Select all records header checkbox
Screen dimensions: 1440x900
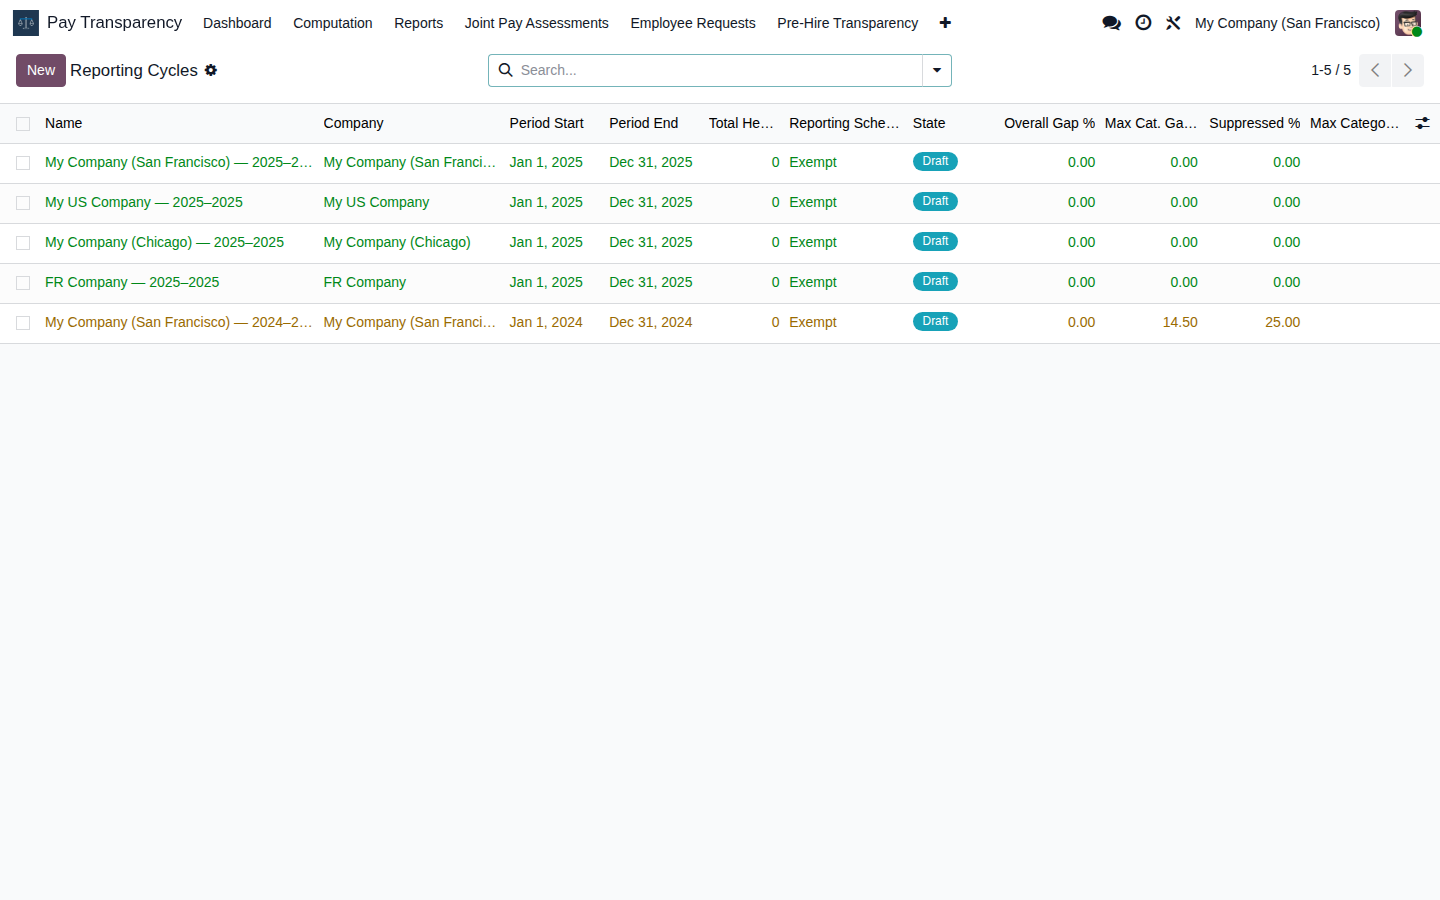23,124
